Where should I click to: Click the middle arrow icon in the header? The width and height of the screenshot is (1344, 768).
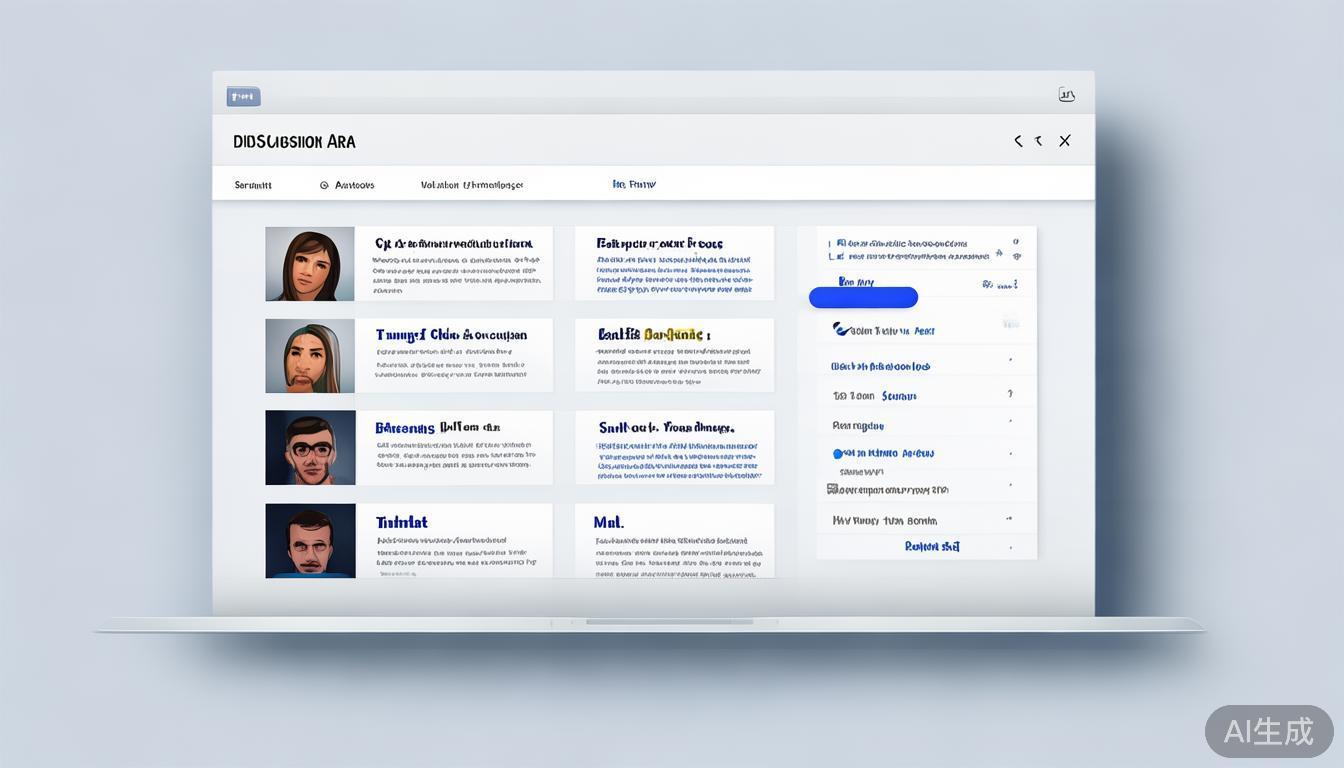point(1039,141)
